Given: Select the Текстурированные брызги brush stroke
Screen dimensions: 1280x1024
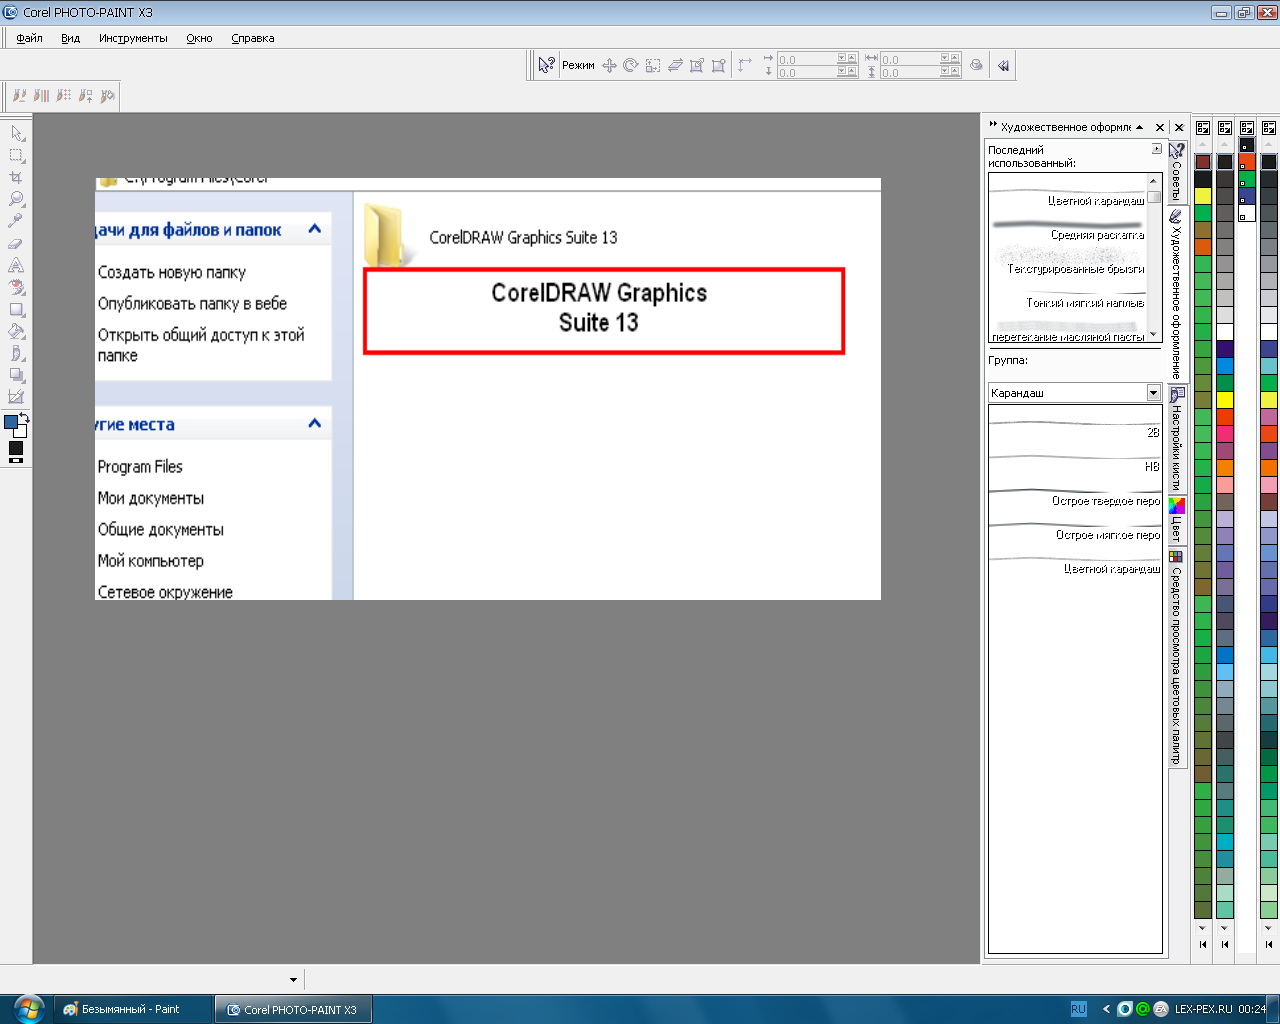Looking at the screenshot, I should pos(1067,262).
